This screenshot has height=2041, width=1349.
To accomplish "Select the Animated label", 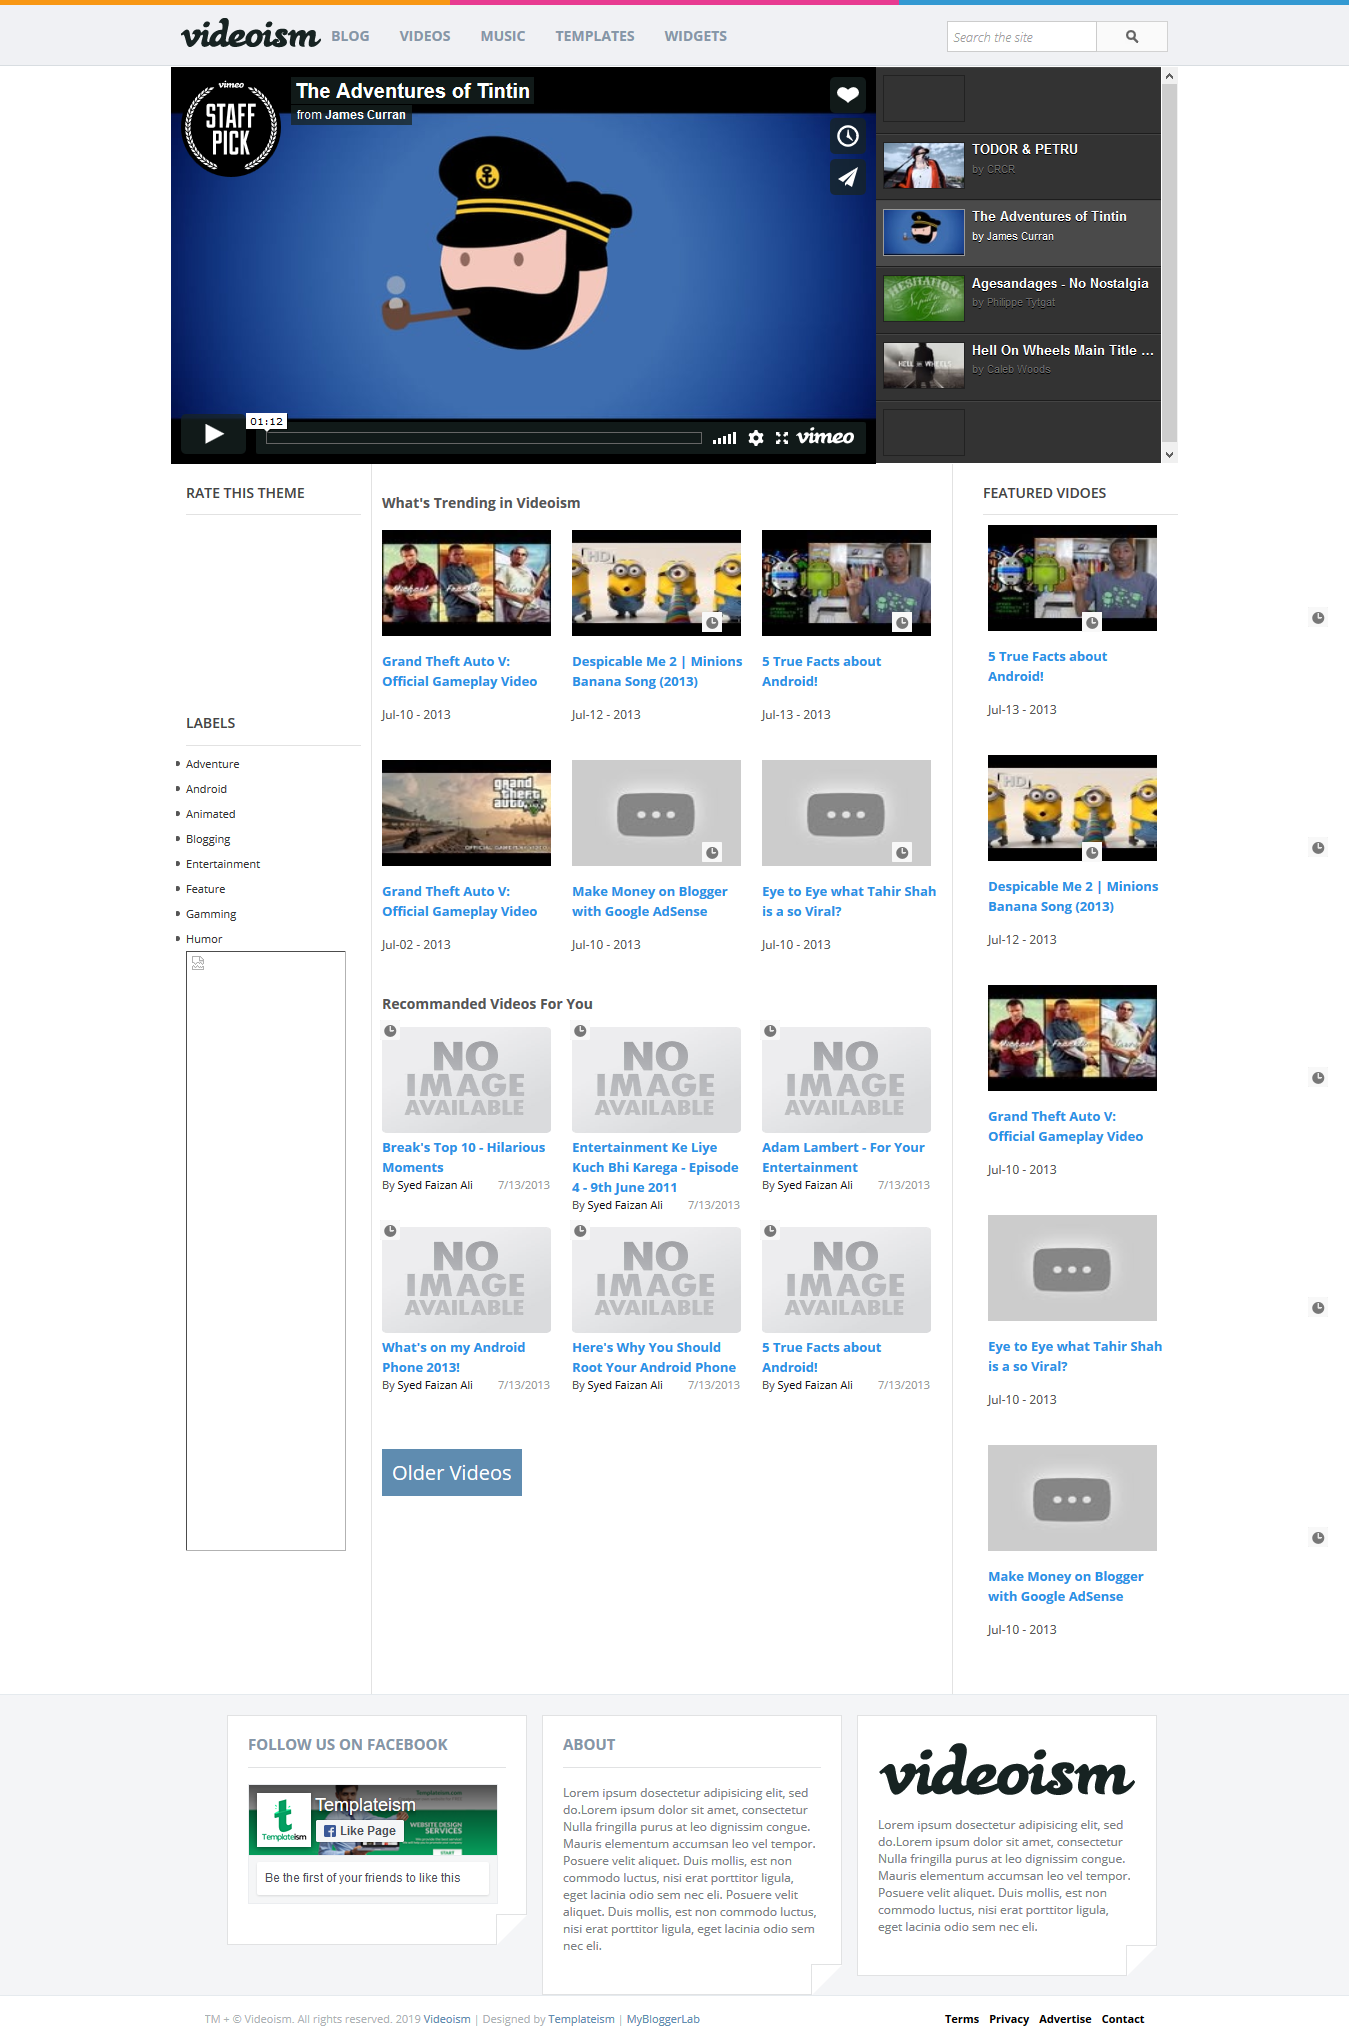I will [211, 814].
